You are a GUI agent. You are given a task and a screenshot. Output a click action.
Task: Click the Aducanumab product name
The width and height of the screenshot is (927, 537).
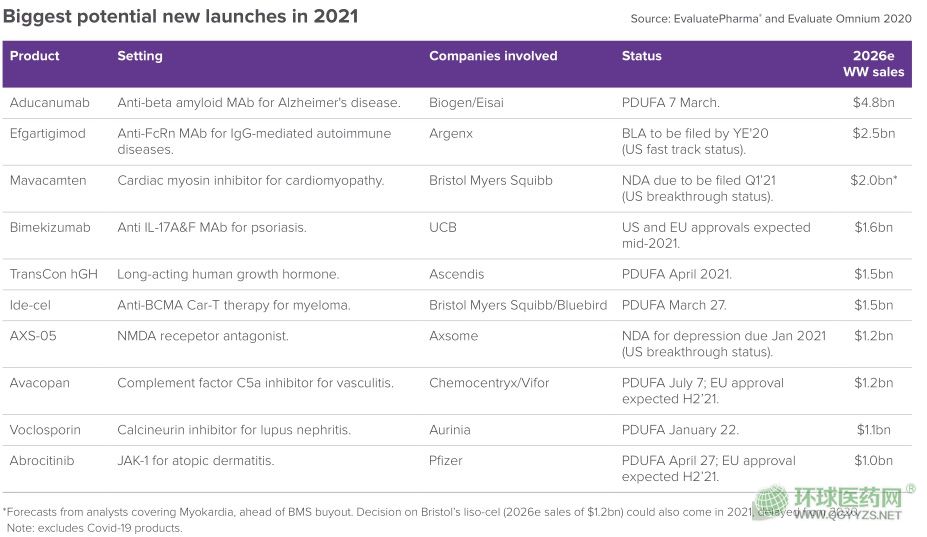49,103
